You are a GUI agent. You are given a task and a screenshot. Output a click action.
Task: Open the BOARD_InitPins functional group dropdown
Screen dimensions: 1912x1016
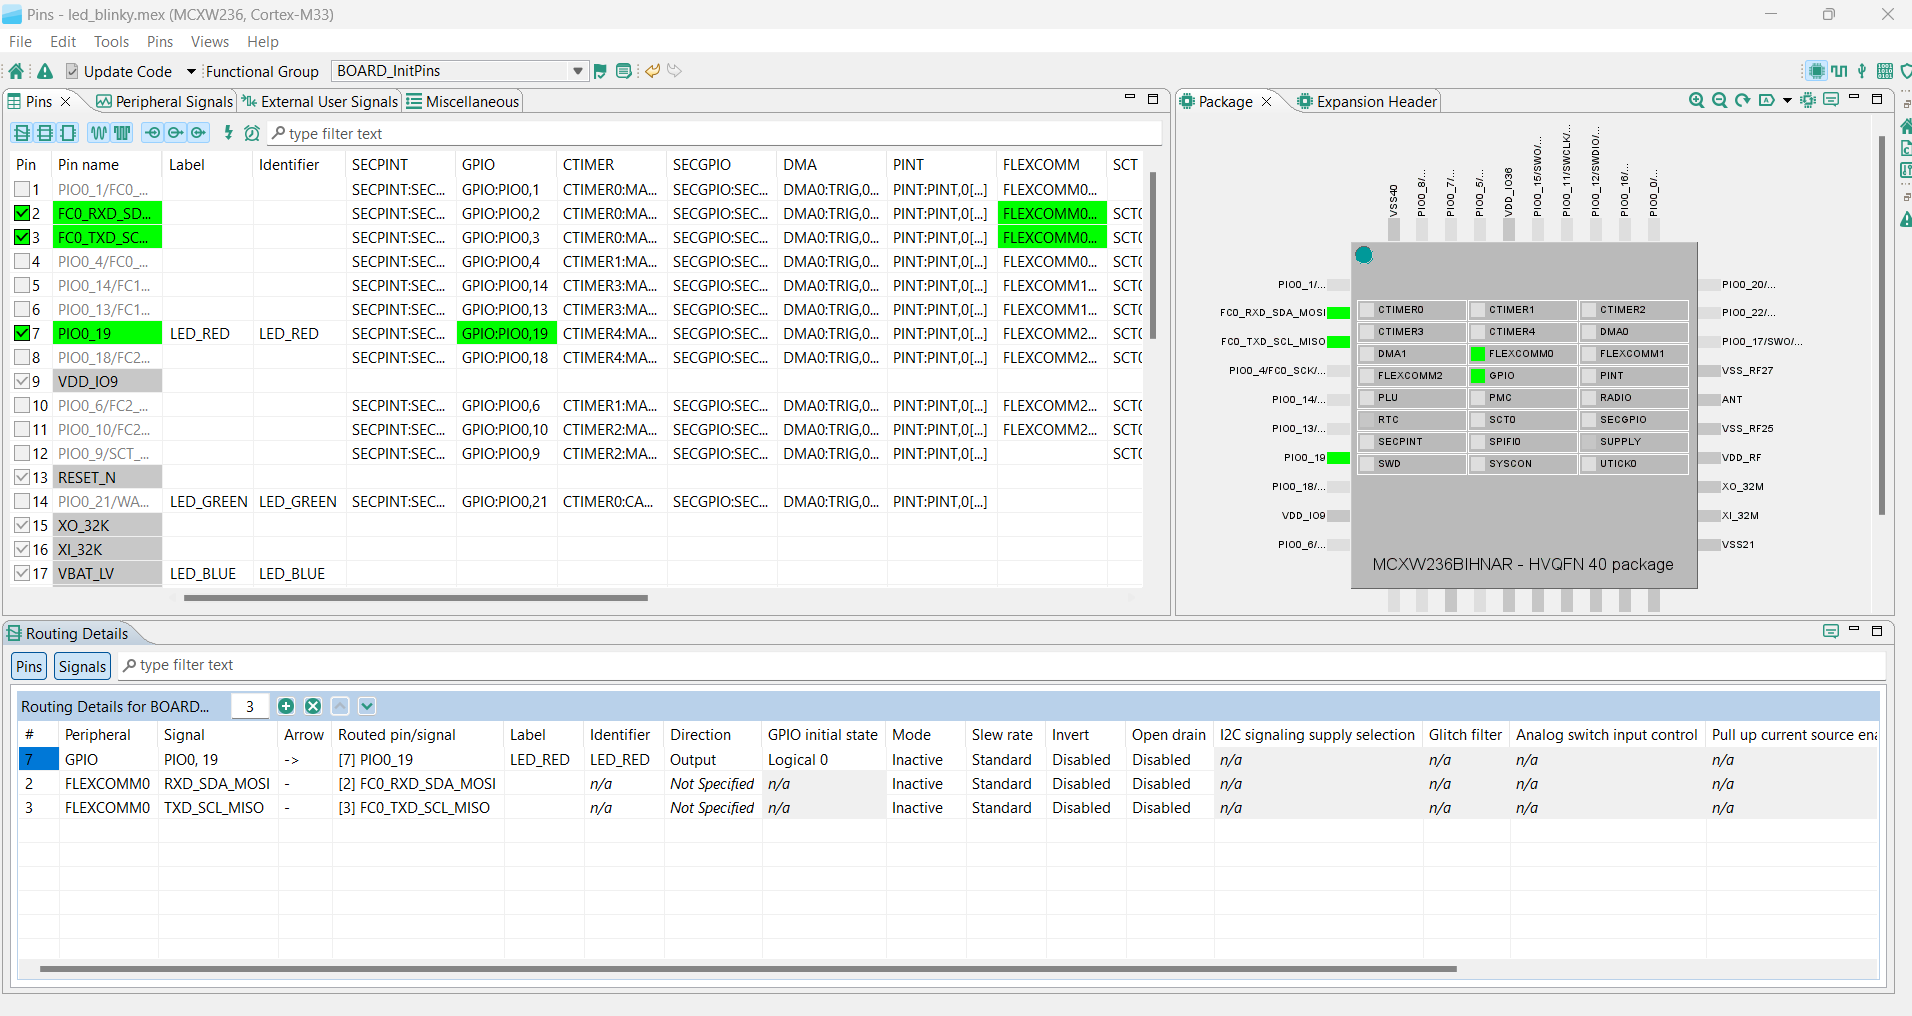pyautogui.click(x=577, y=71)
